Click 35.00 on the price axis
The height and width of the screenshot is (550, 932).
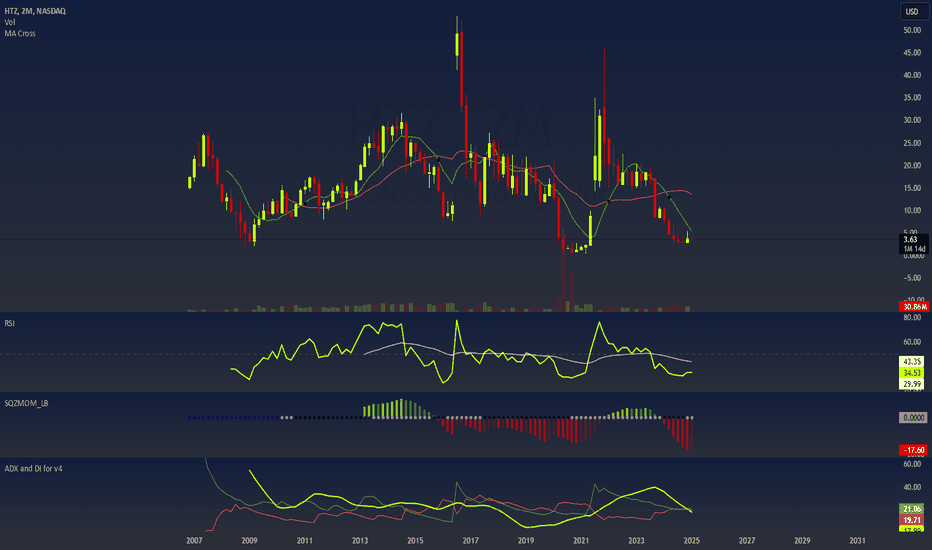(912, 98)
